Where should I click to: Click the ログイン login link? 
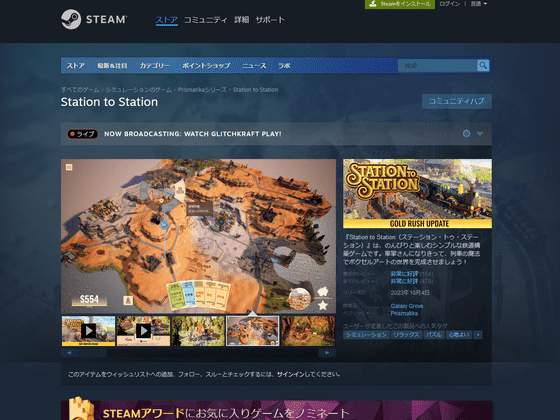coord(450,4)
